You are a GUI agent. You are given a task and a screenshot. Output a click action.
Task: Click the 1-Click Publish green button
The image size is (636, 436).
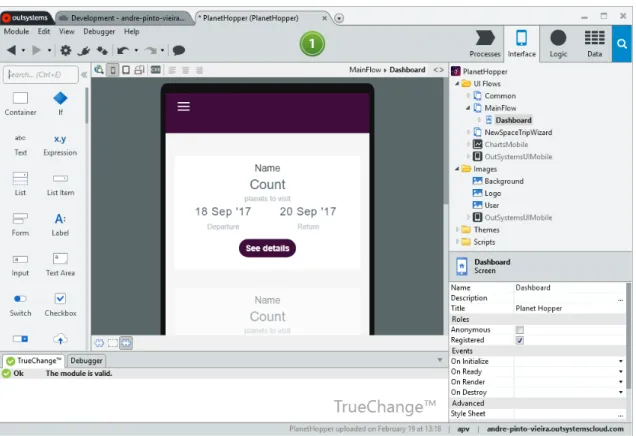point(312,43)
